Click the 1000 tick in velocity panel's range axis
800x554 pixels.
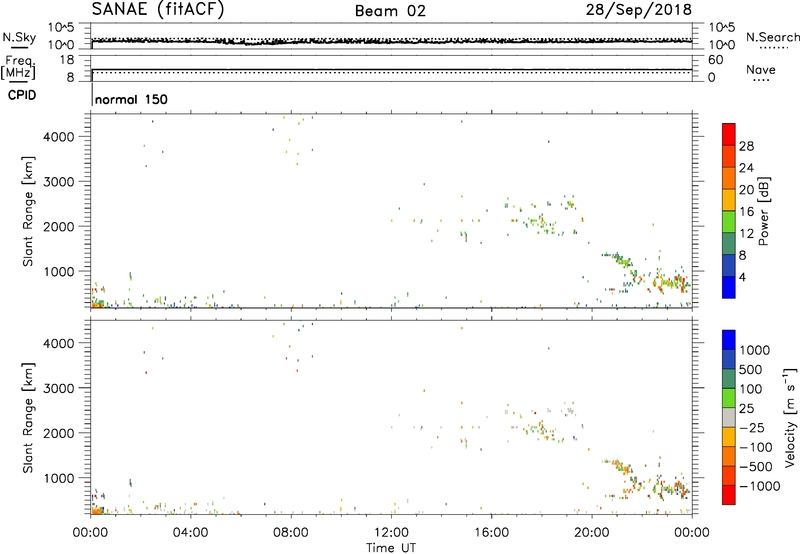tap(61, 478)
